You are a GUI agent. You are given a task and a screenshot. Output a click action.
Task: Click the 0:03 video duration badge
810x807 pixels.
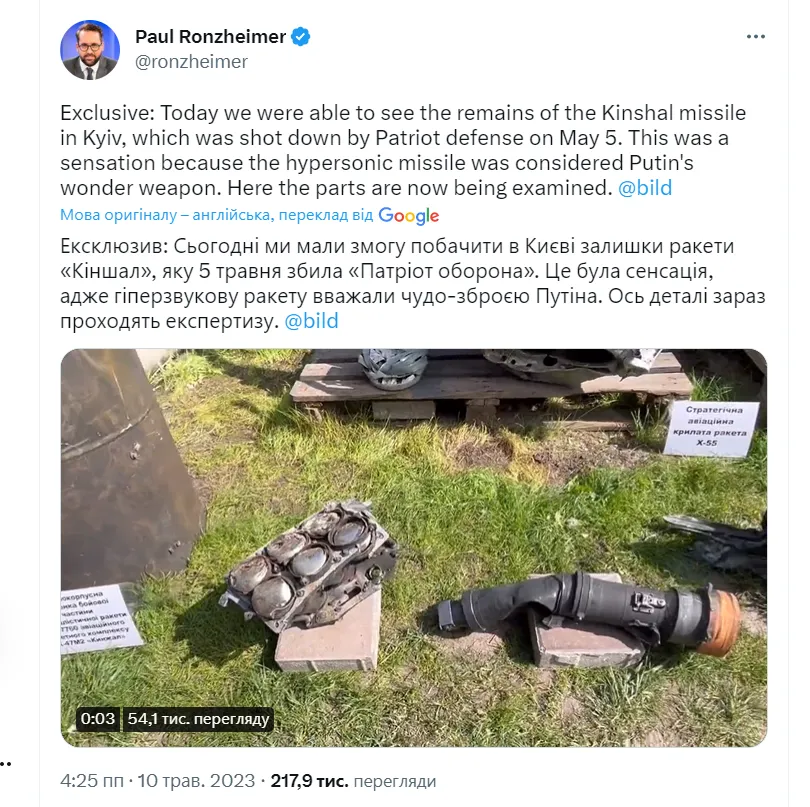98,719
